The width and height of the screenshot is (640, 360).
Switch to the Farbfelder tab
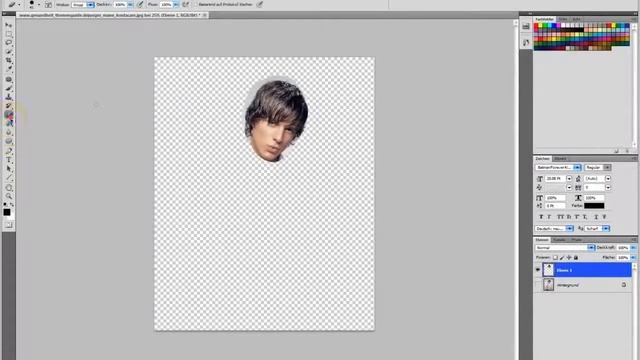544,19
